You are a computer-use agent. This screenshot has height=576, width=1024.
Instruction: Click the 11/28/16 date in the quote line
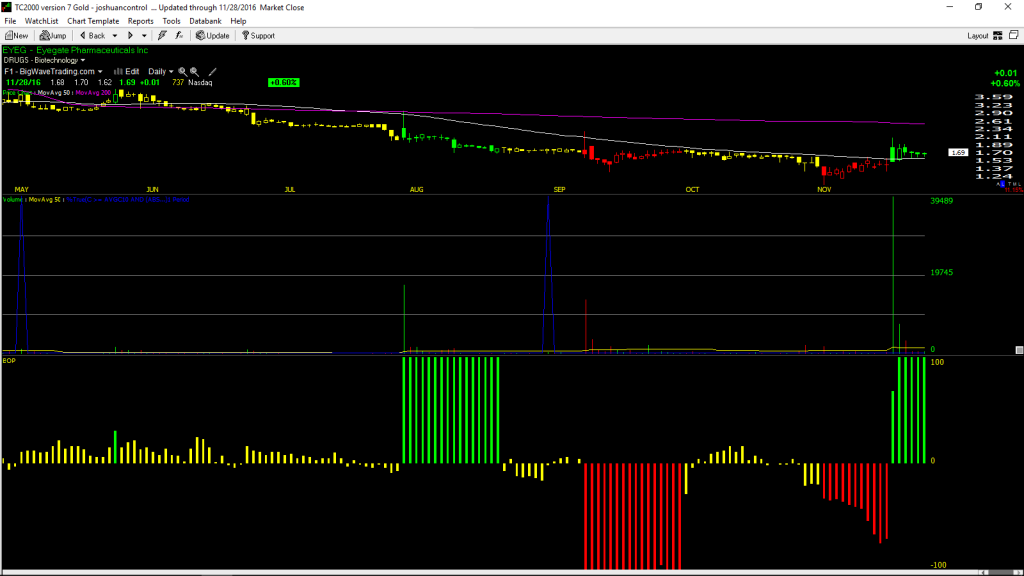click(x=24, y=82)
